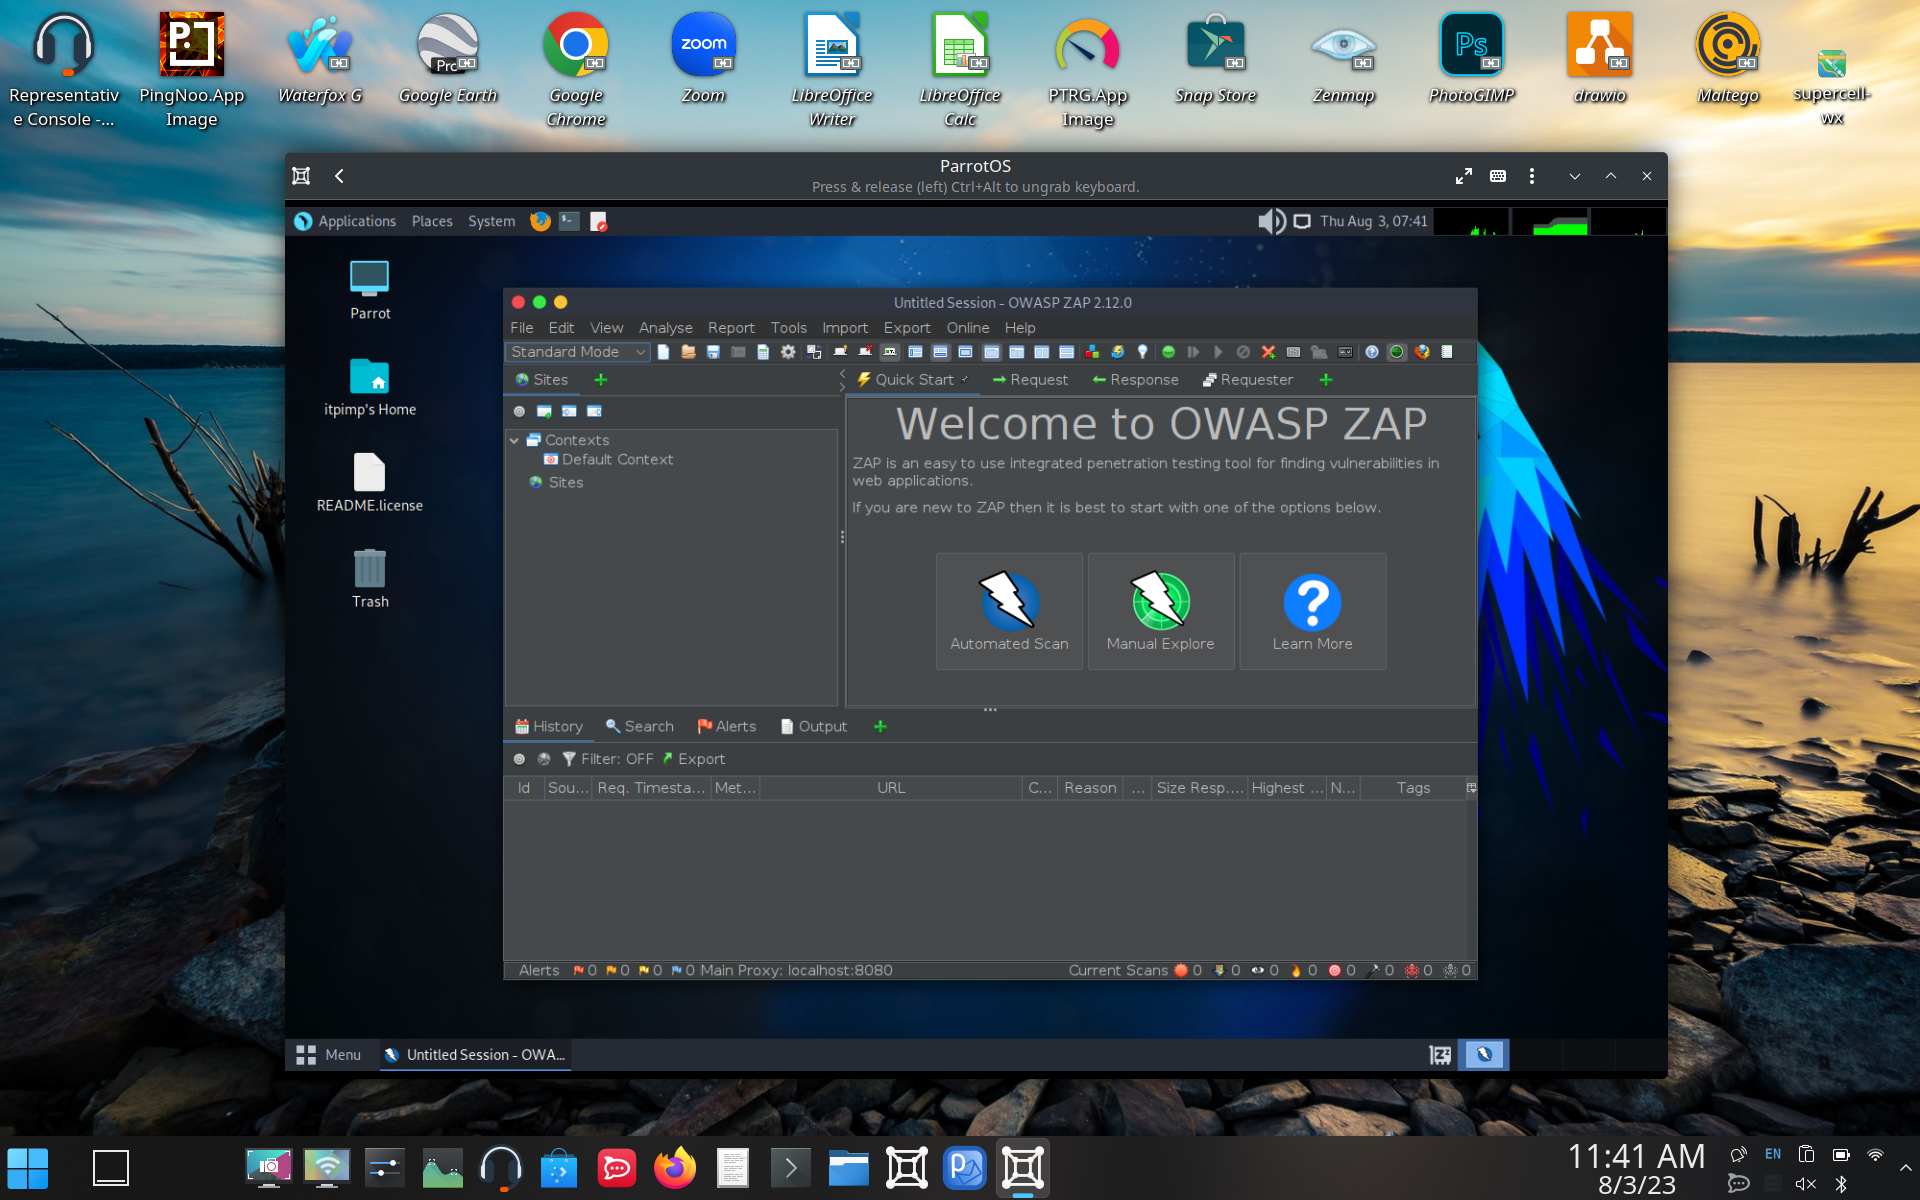Viewport: 1920px width, 1200px height.
Task: Open Session Options gear icon
Action: pos(788,352)
